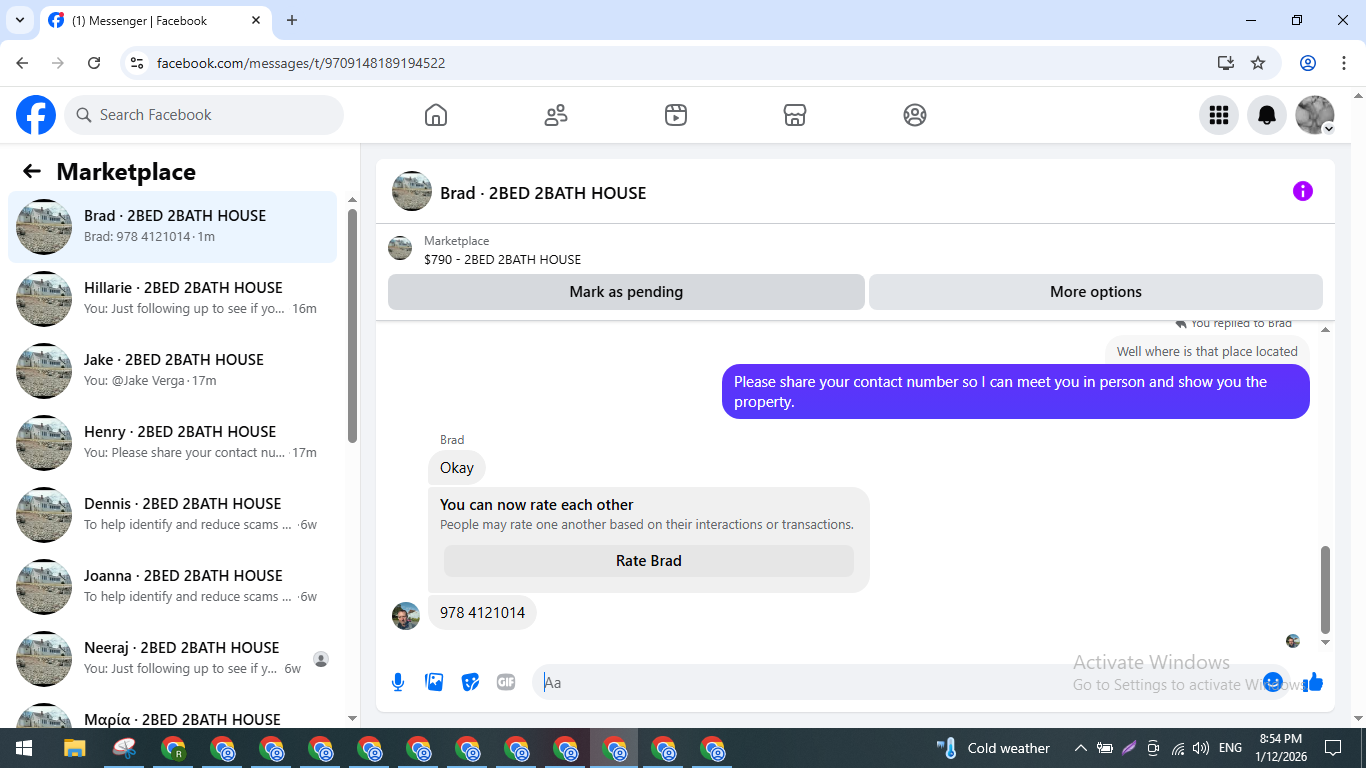Open File Explorer from taskbar
Screen dimensions: 1366x768
75,748
